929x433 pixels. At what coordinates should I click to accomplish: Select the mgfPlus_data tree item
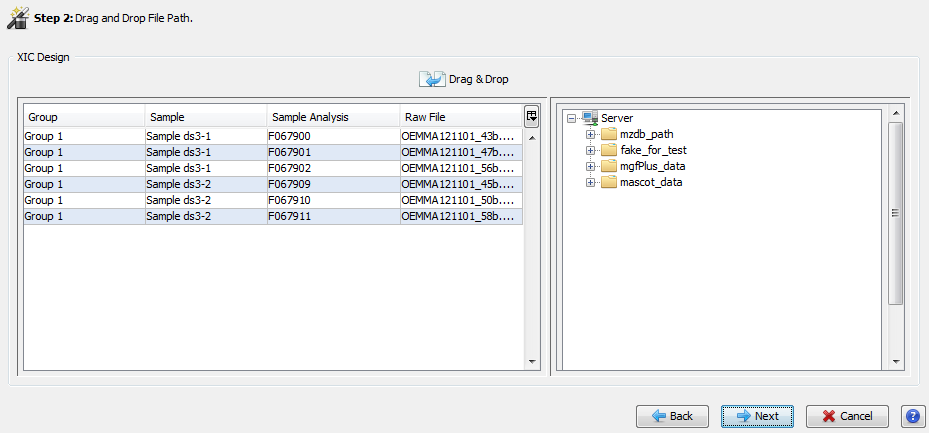[x=652, y=166]
